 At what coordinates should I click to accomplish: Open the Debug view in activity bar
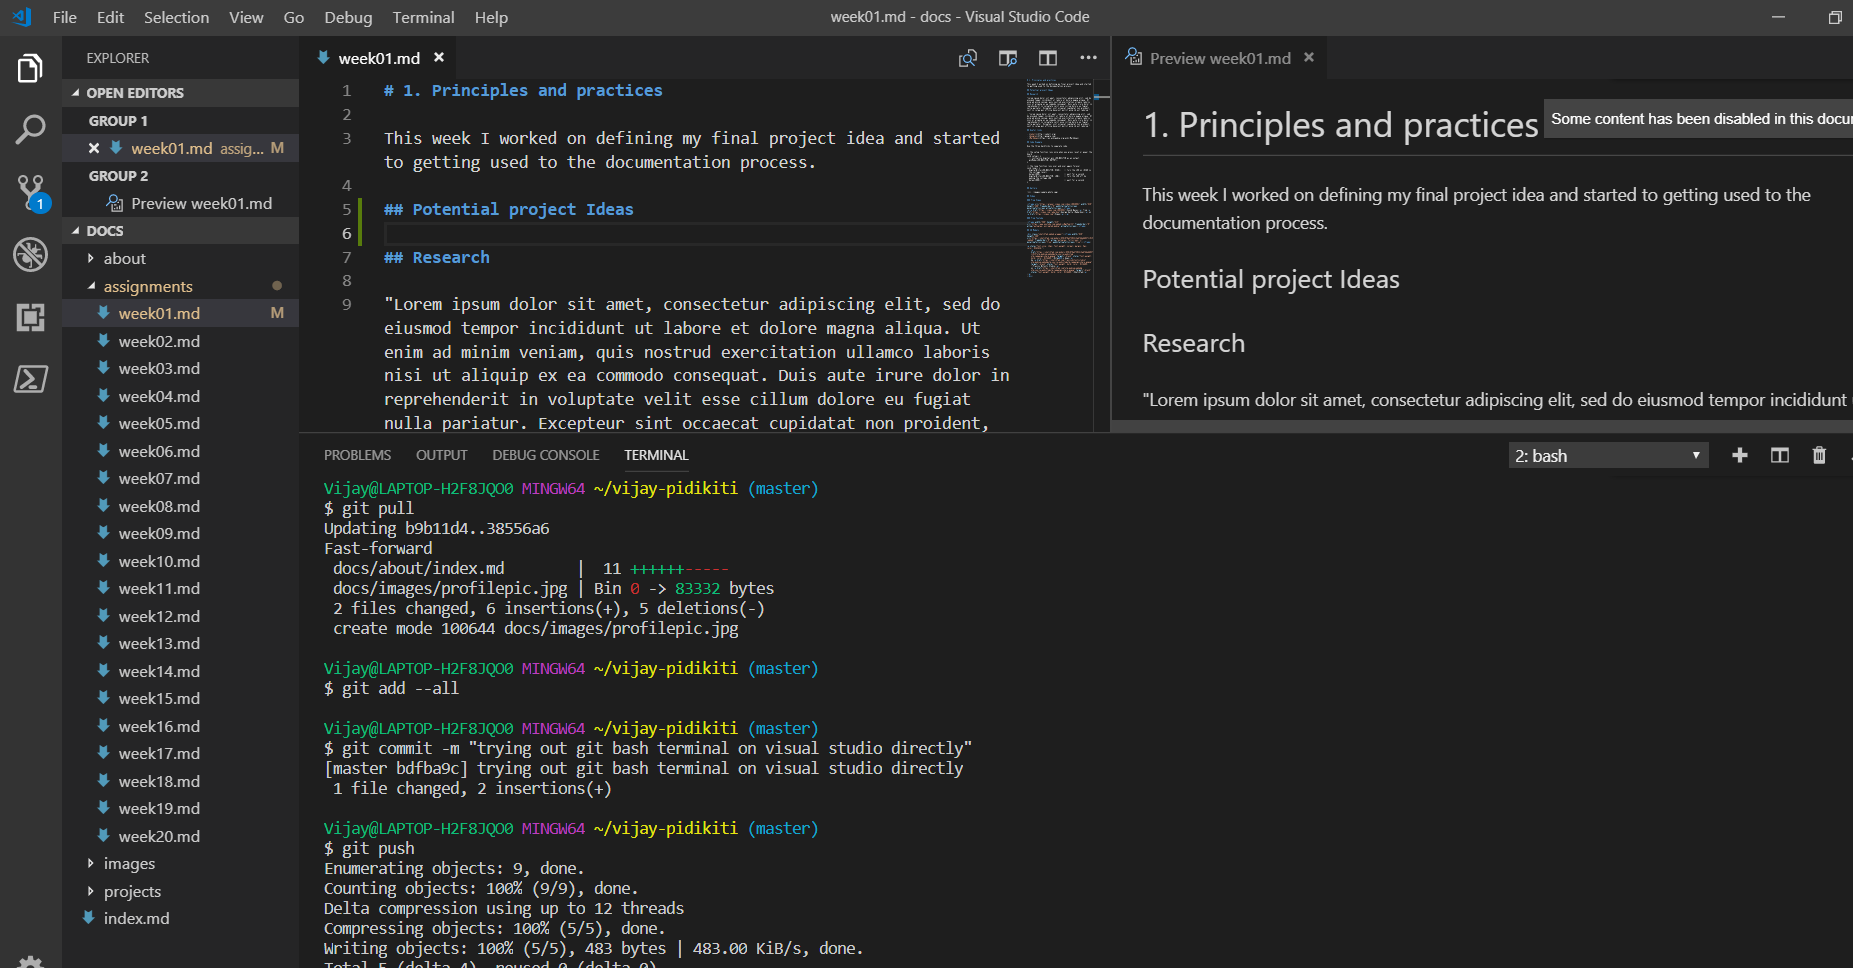coord(30,254)
